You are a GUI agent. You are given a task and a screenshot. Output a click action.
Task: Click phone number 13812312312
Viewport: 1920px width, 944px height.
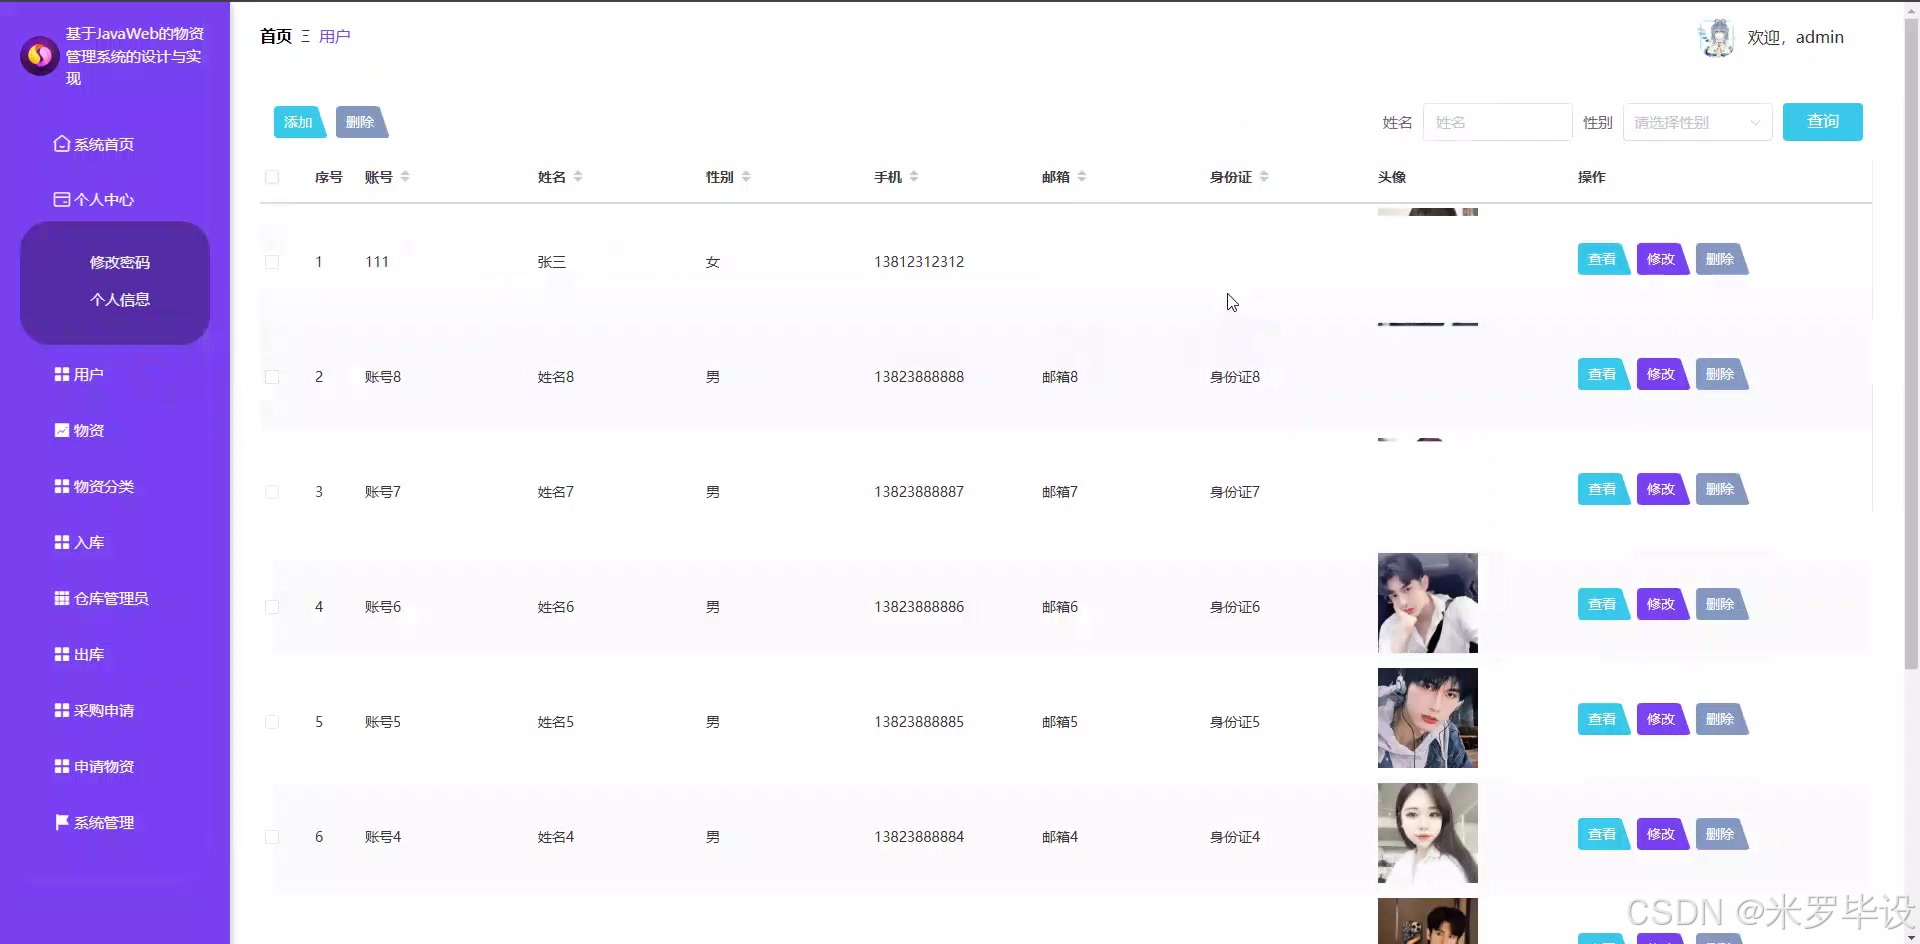point(919,262)
